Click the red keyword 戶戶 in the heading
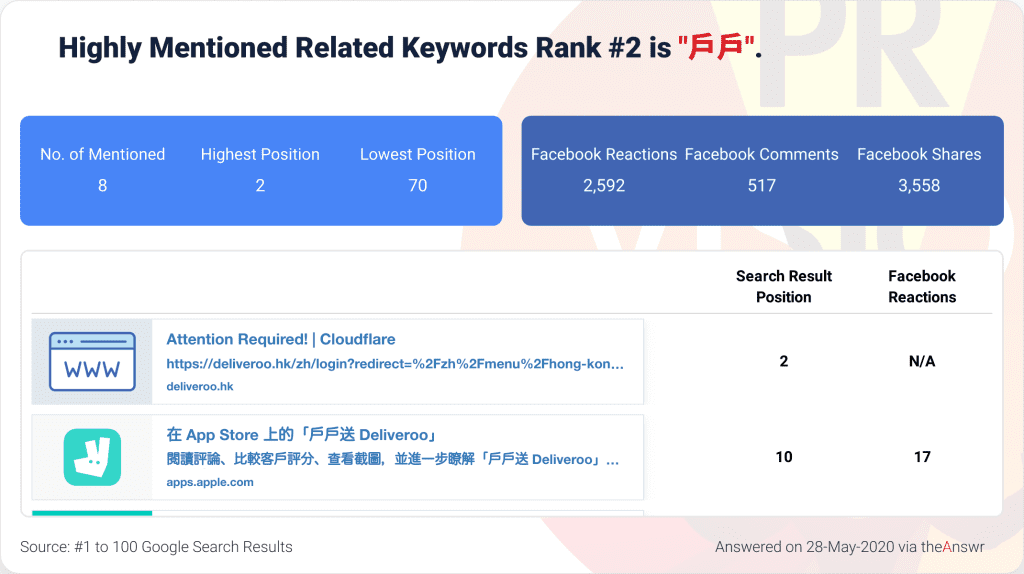 click(x=716, y=47)
